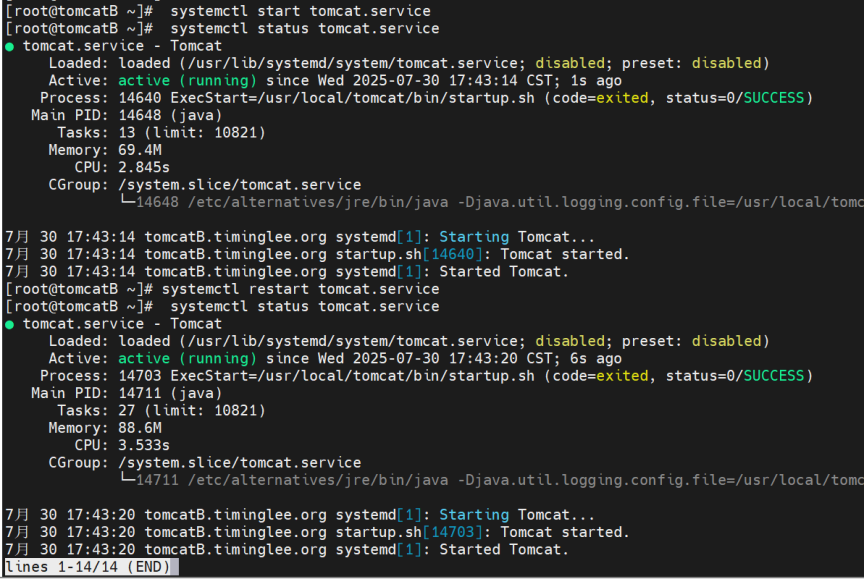The image size is (864, 580).
Task: Click 'Starting Tomcat...' in the 17:43:20 log
Action: click(x=517, y=515)
